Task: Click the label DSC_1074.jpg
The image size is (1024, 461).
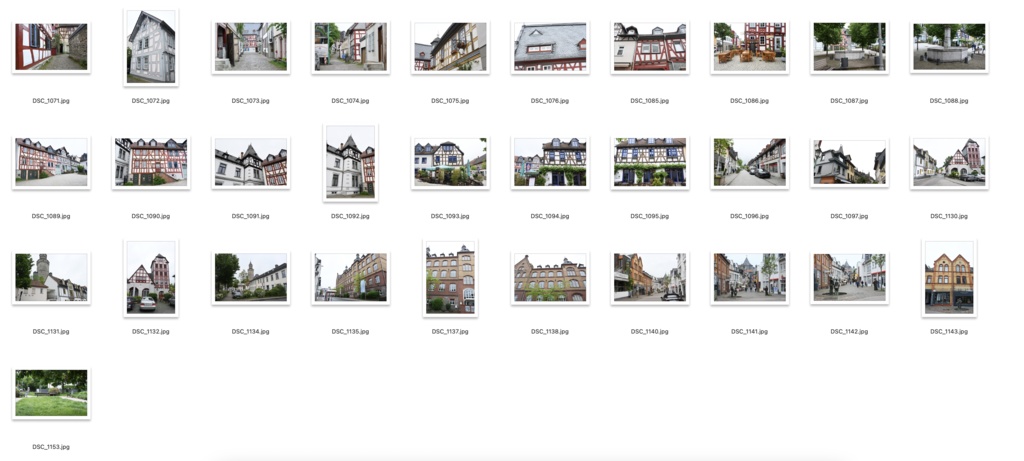Action: (x=351, y=101)
